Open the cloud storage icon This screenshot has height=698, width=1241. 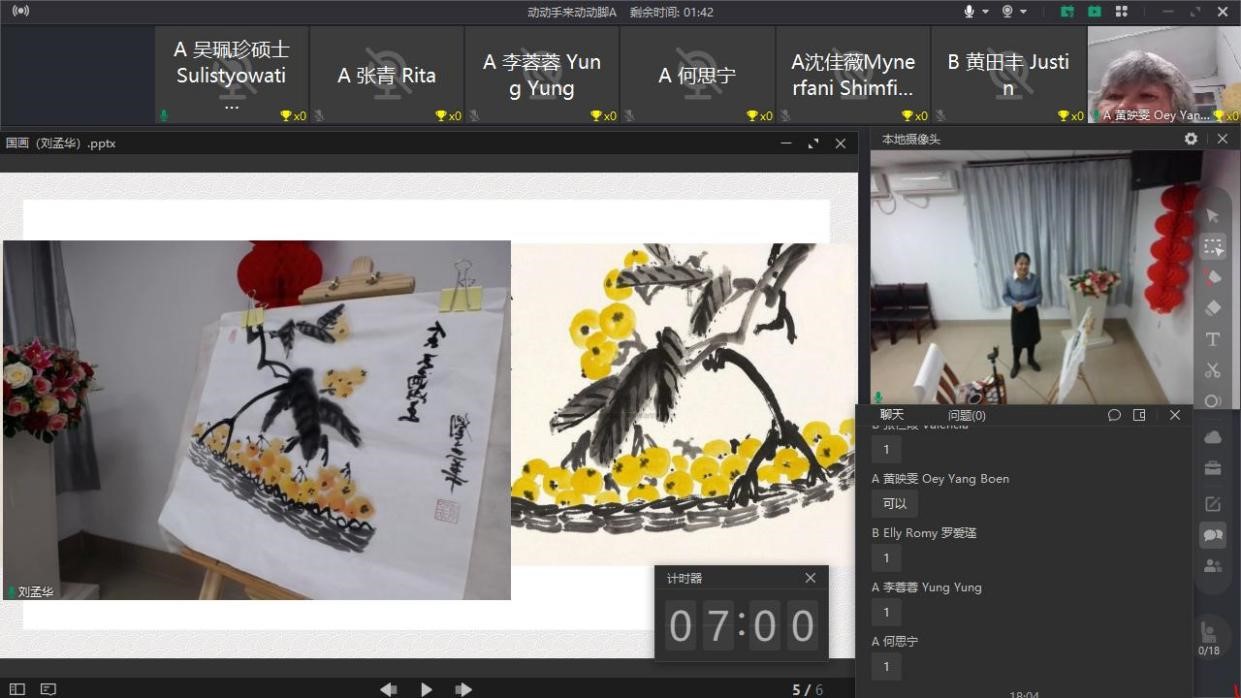click(1213, 437)
